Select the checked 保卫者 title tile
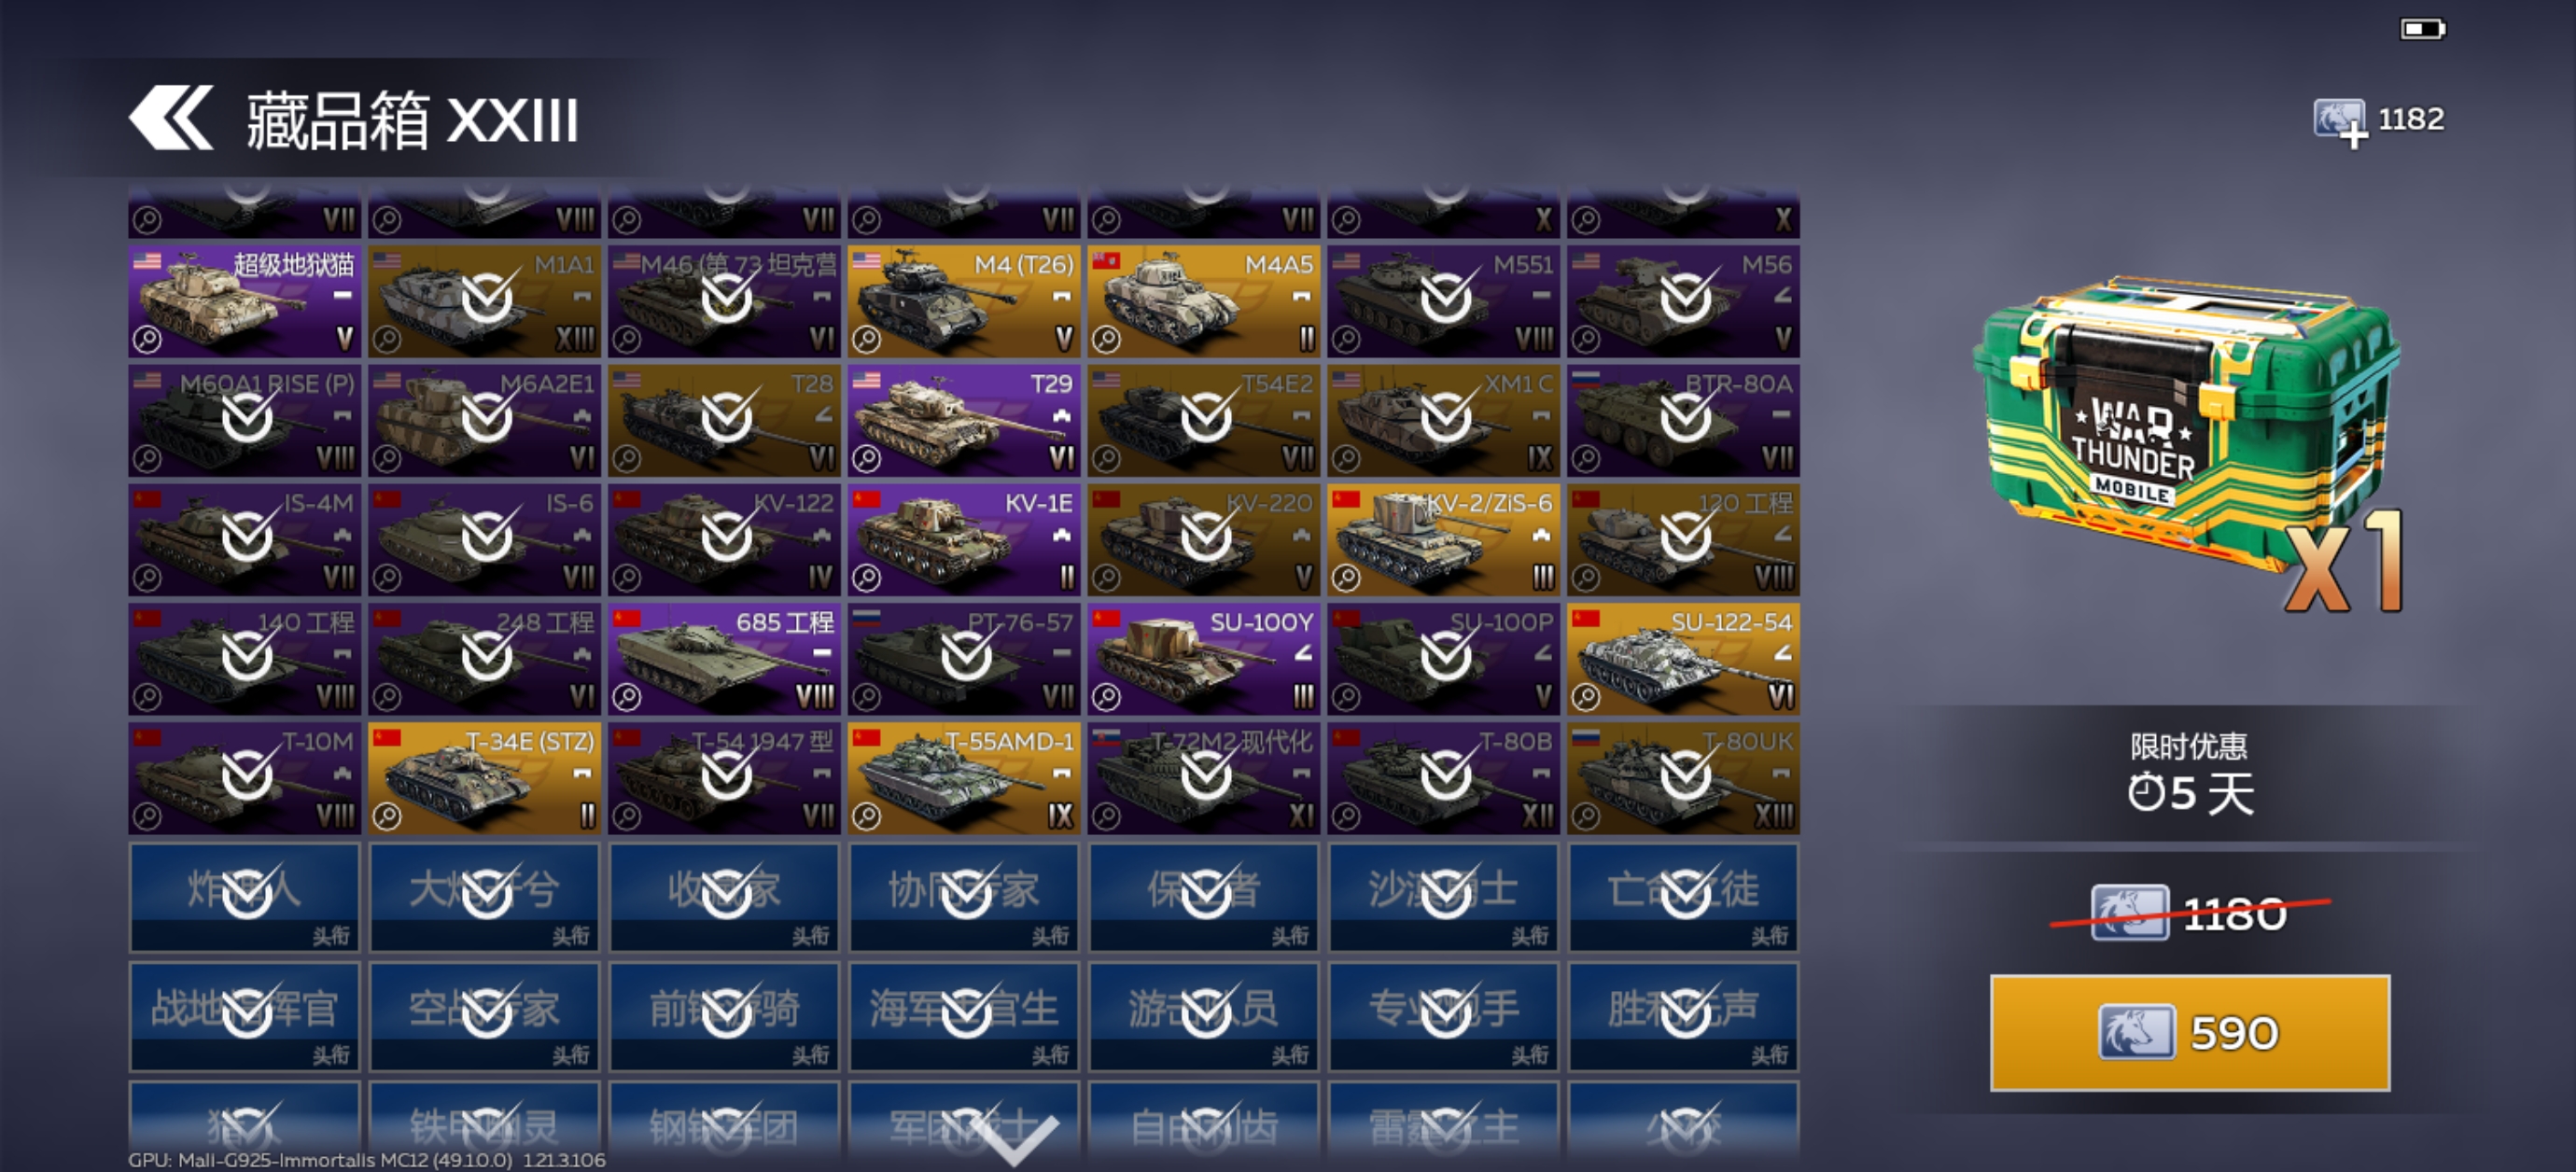Image resolution: width=2576 pixels, height=1172 pixels. (1204, 896)
